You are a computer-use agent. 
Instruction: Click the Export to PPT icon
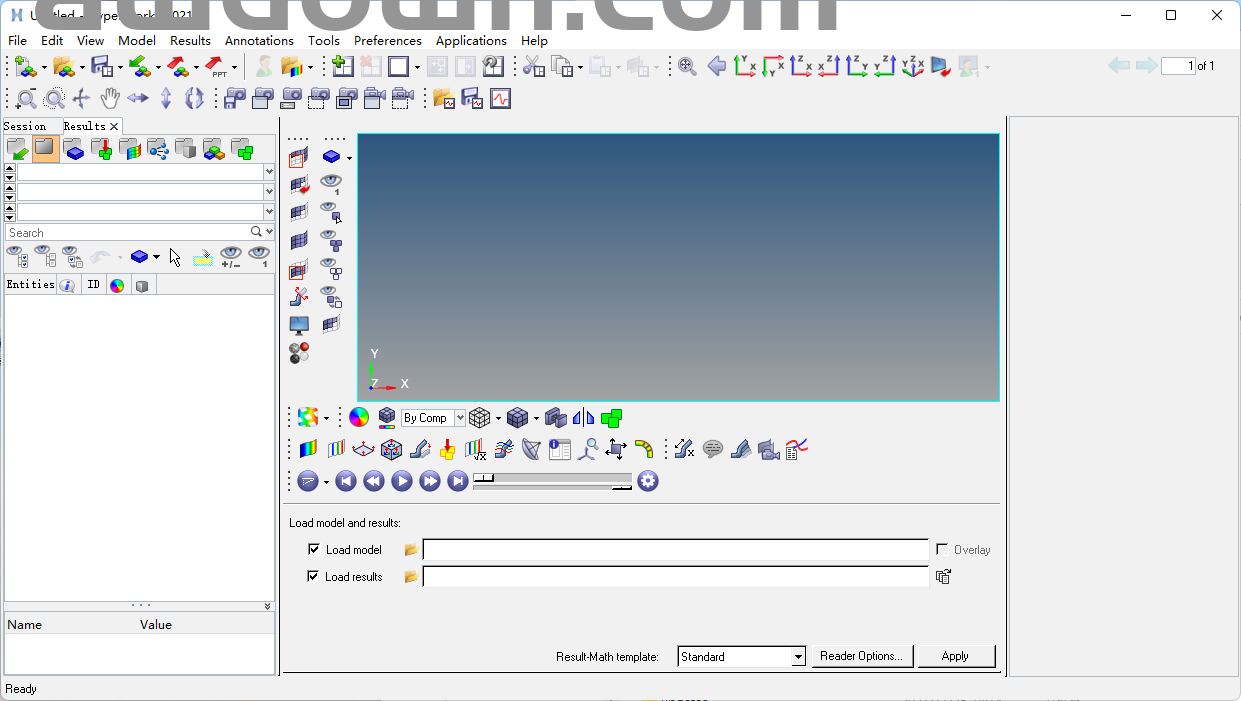point(215,67)
